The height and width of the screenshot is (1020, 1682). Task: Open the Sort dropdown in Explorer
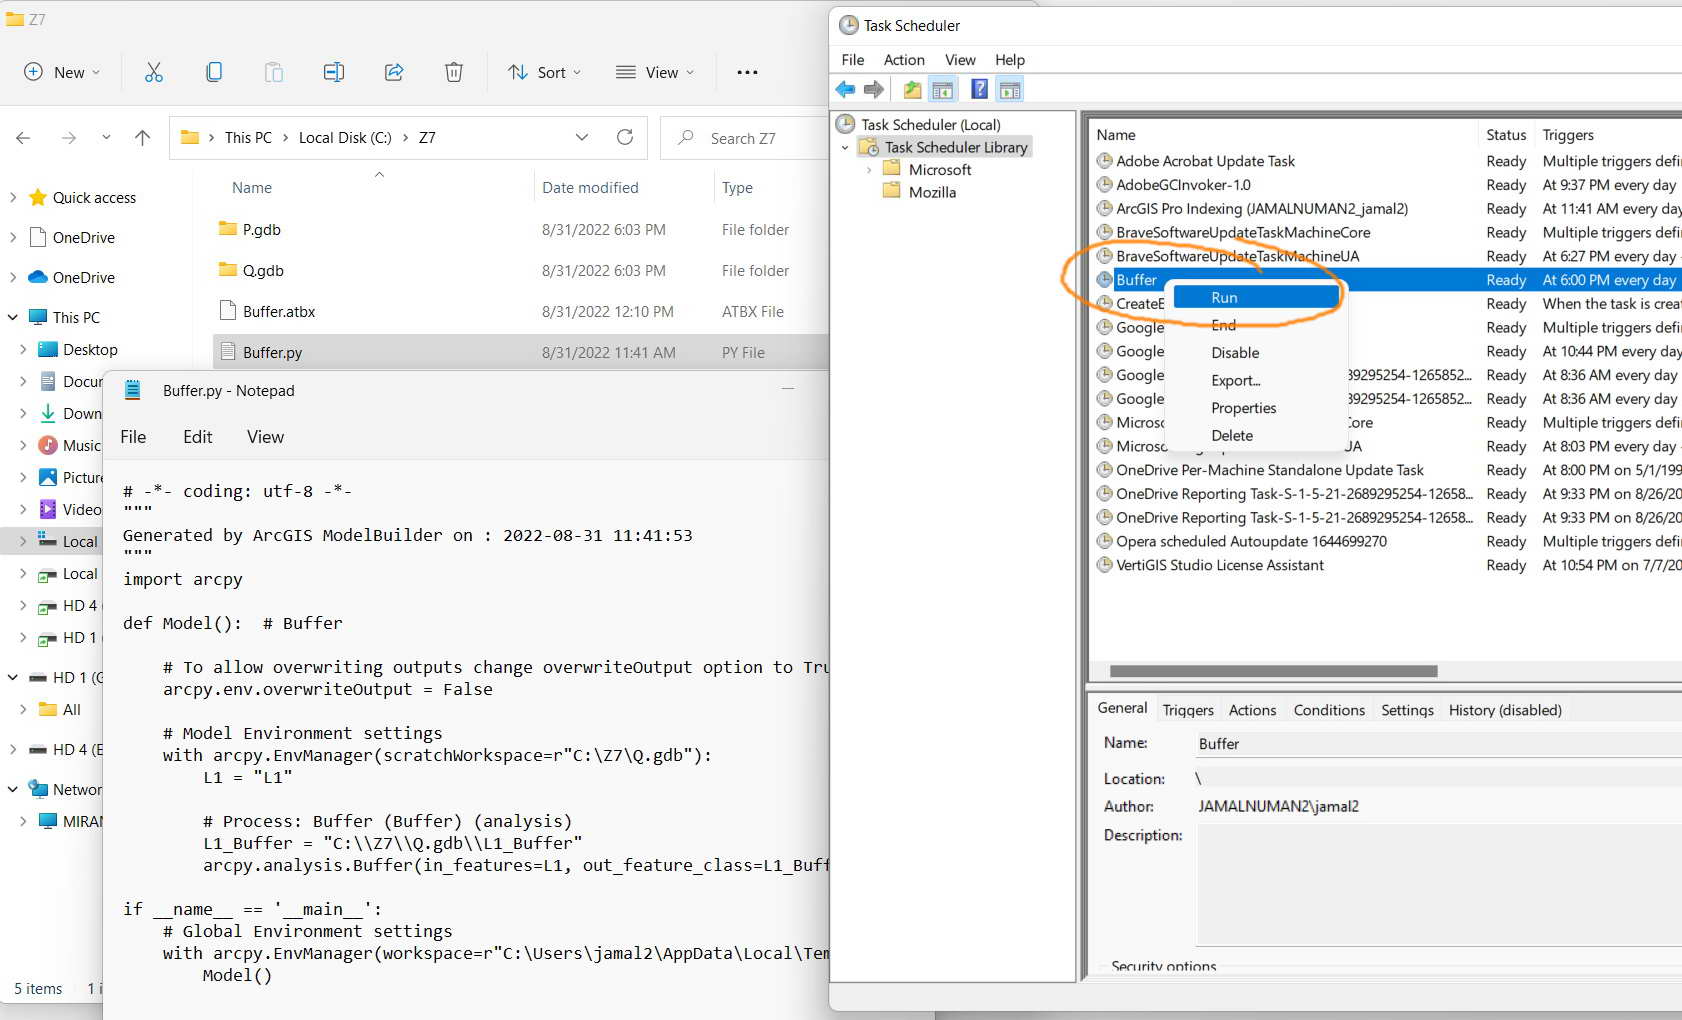point(544,72)
